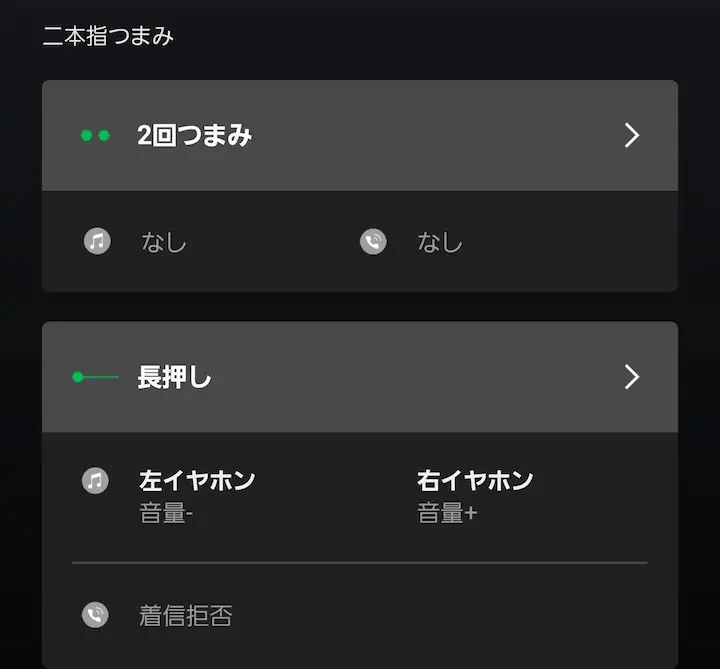
Task: Click the music note icon beside 左イヤホン
Action: [95, 480]
